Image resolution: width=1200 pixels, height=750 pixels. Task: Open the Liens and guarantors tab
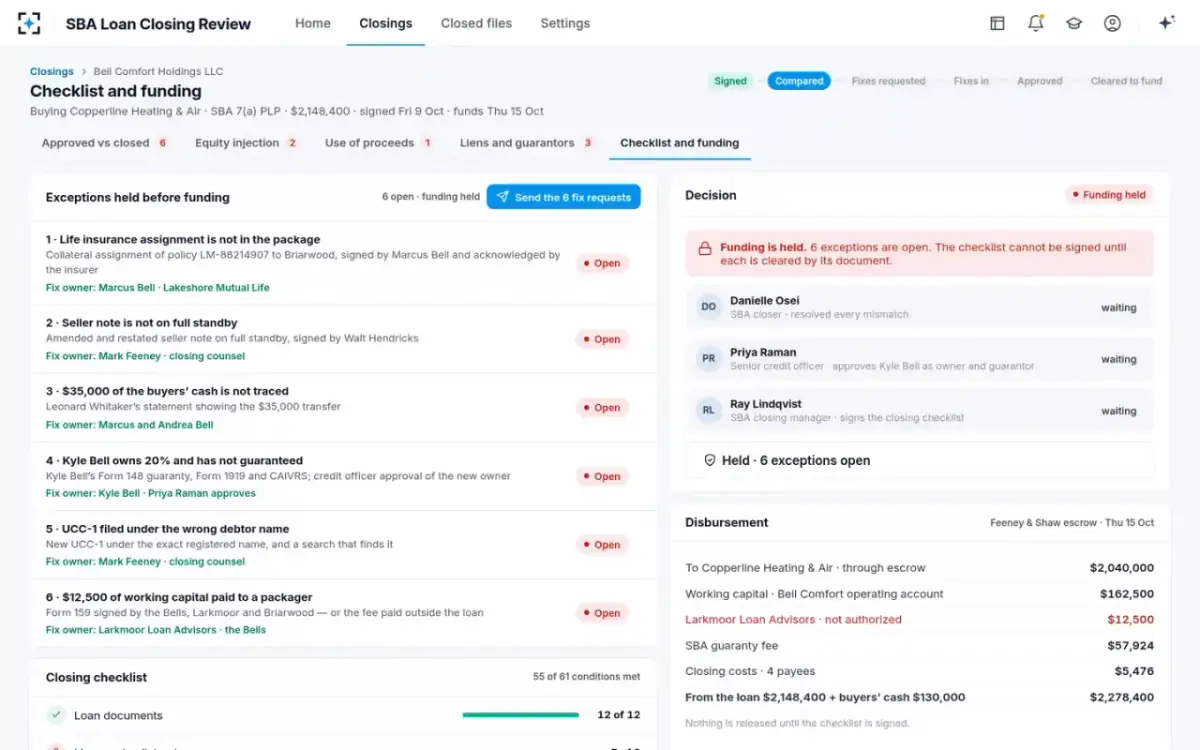526,143
